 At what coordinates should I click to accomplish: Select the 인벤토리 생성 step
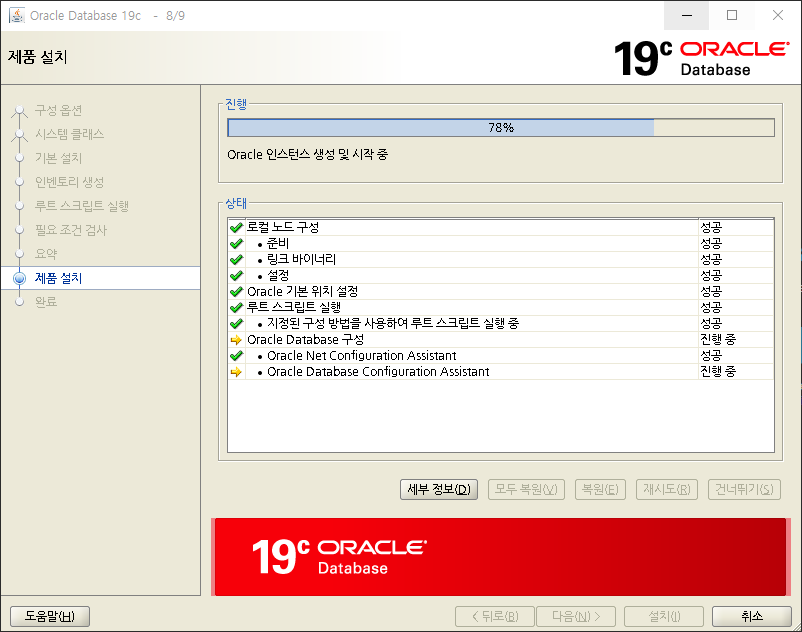tap(70, 182)
